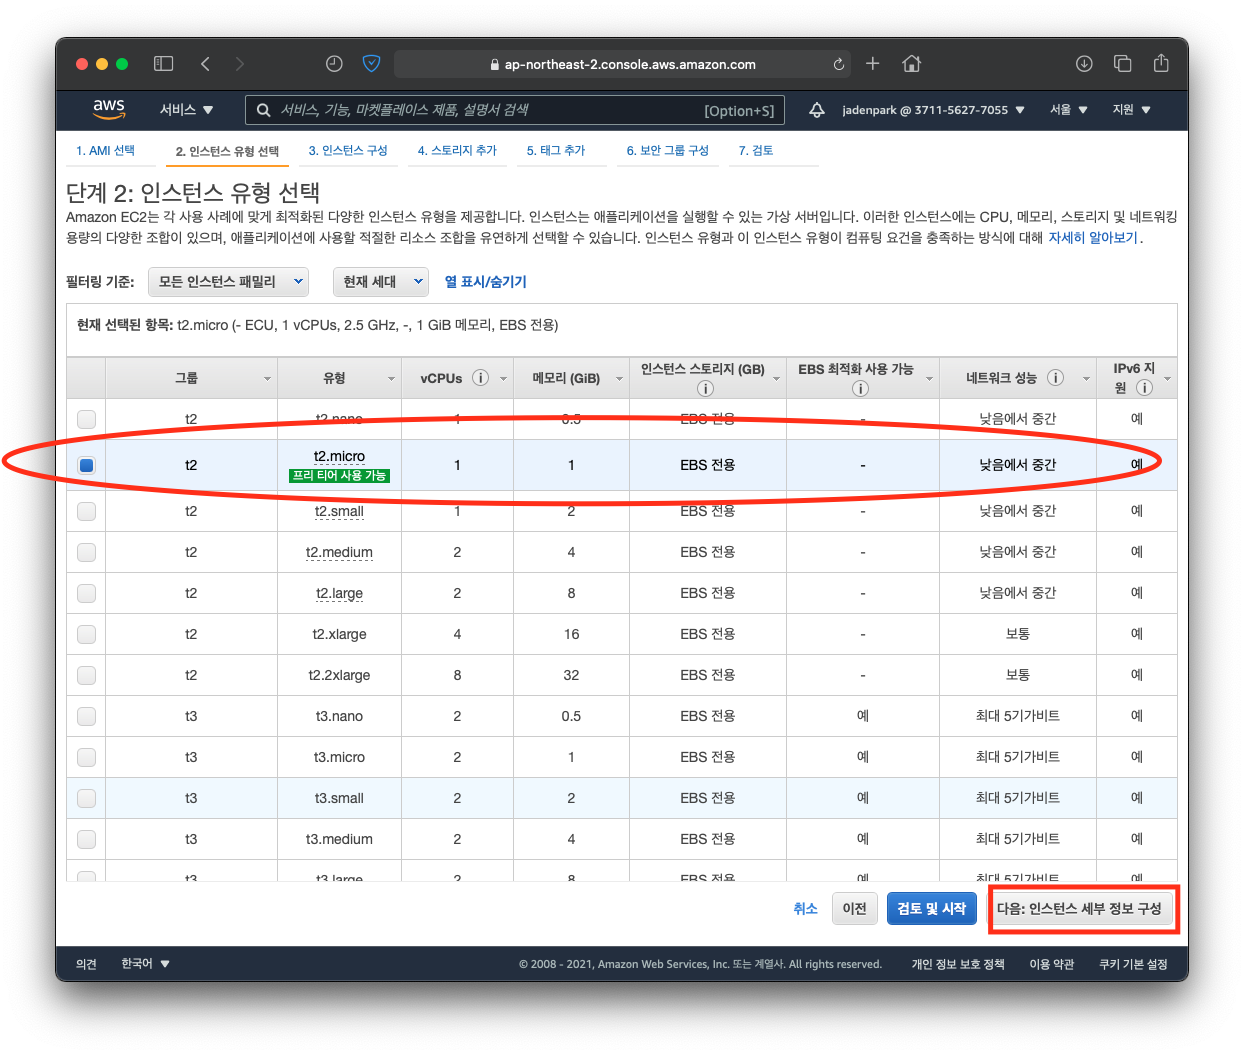
Task: Check the t2.small row checkbox
Action: pyautogui.click(x=87, y=511)
